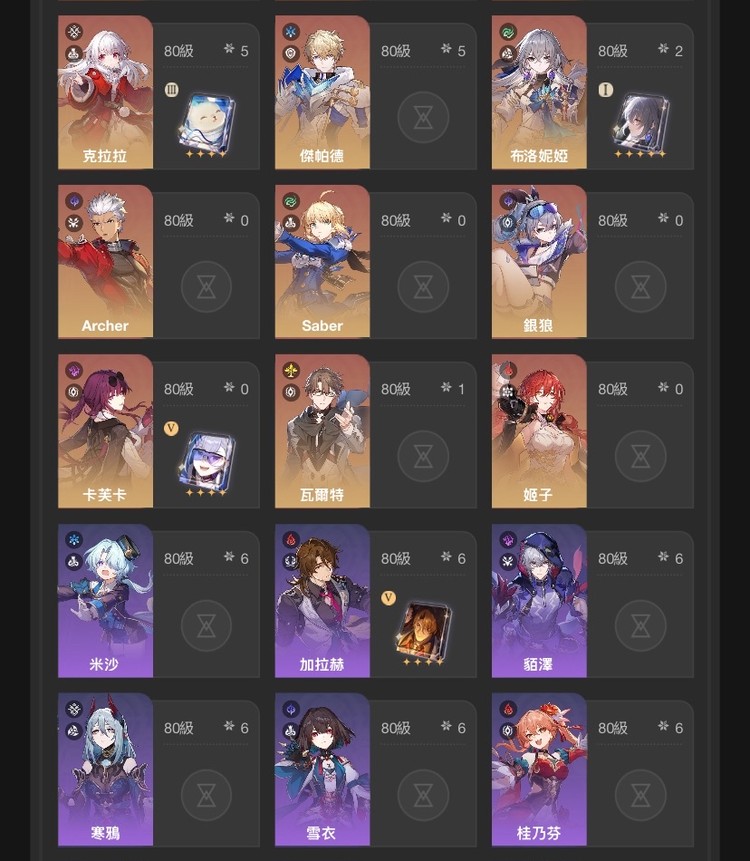Viewport: 750px width, 861px height.
Task: Click the 桂乃芬 character card
Action: click(x=539, y=769)
